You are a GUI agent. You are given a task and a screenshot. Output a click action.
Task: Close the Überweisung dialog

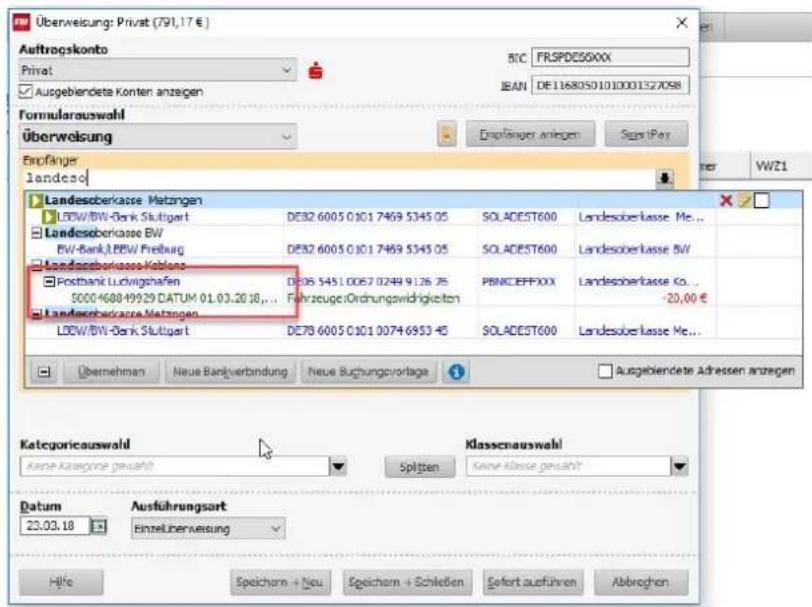pos(682,23)
